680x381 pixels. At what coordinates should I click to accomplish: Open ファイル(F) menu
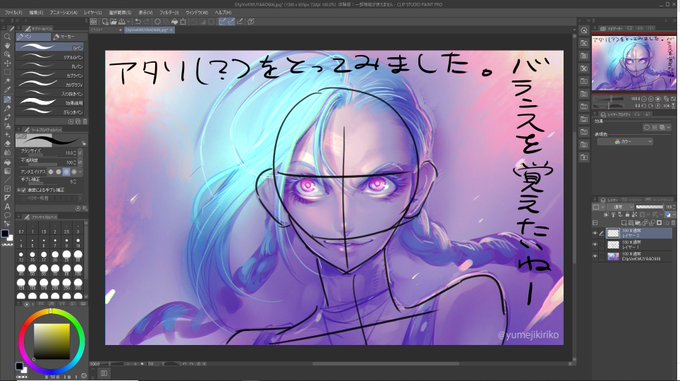(x=13, y=13)
